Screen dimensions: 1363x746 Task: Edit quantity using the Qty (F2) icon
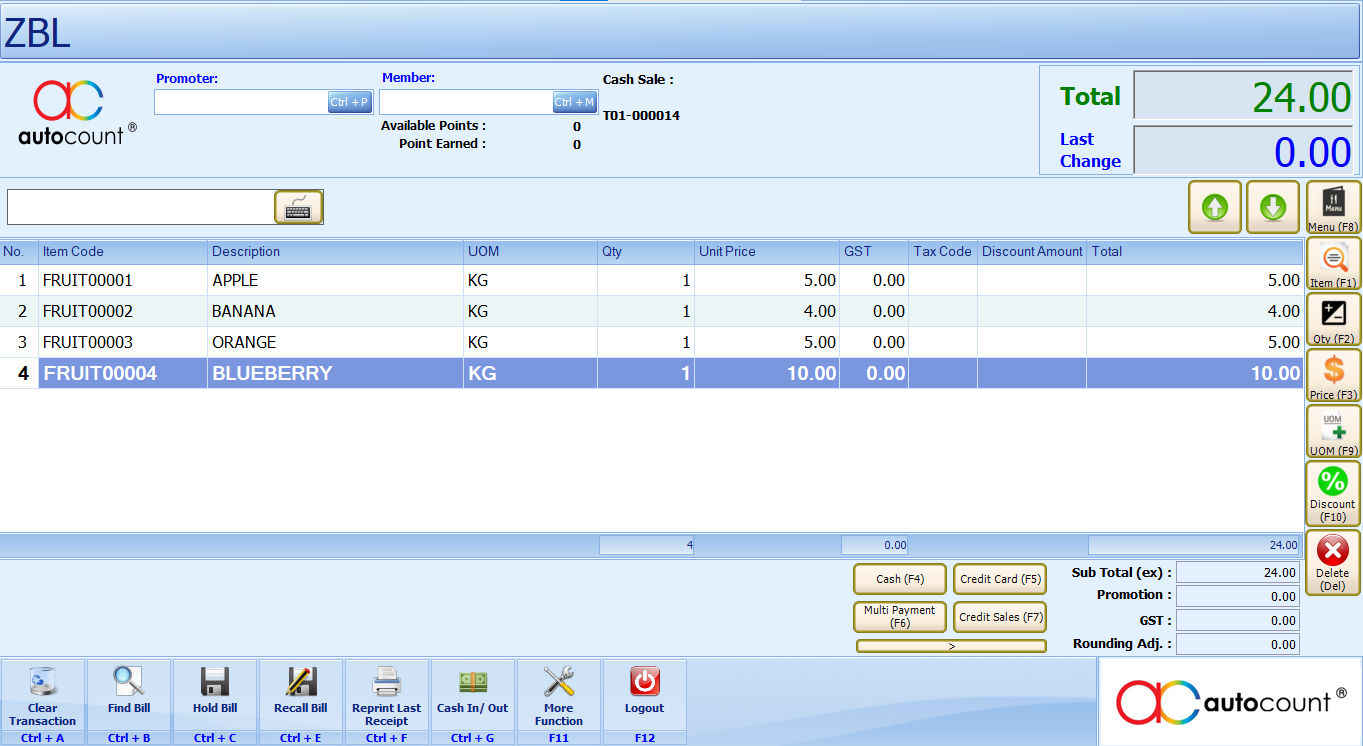point(1332,322)
